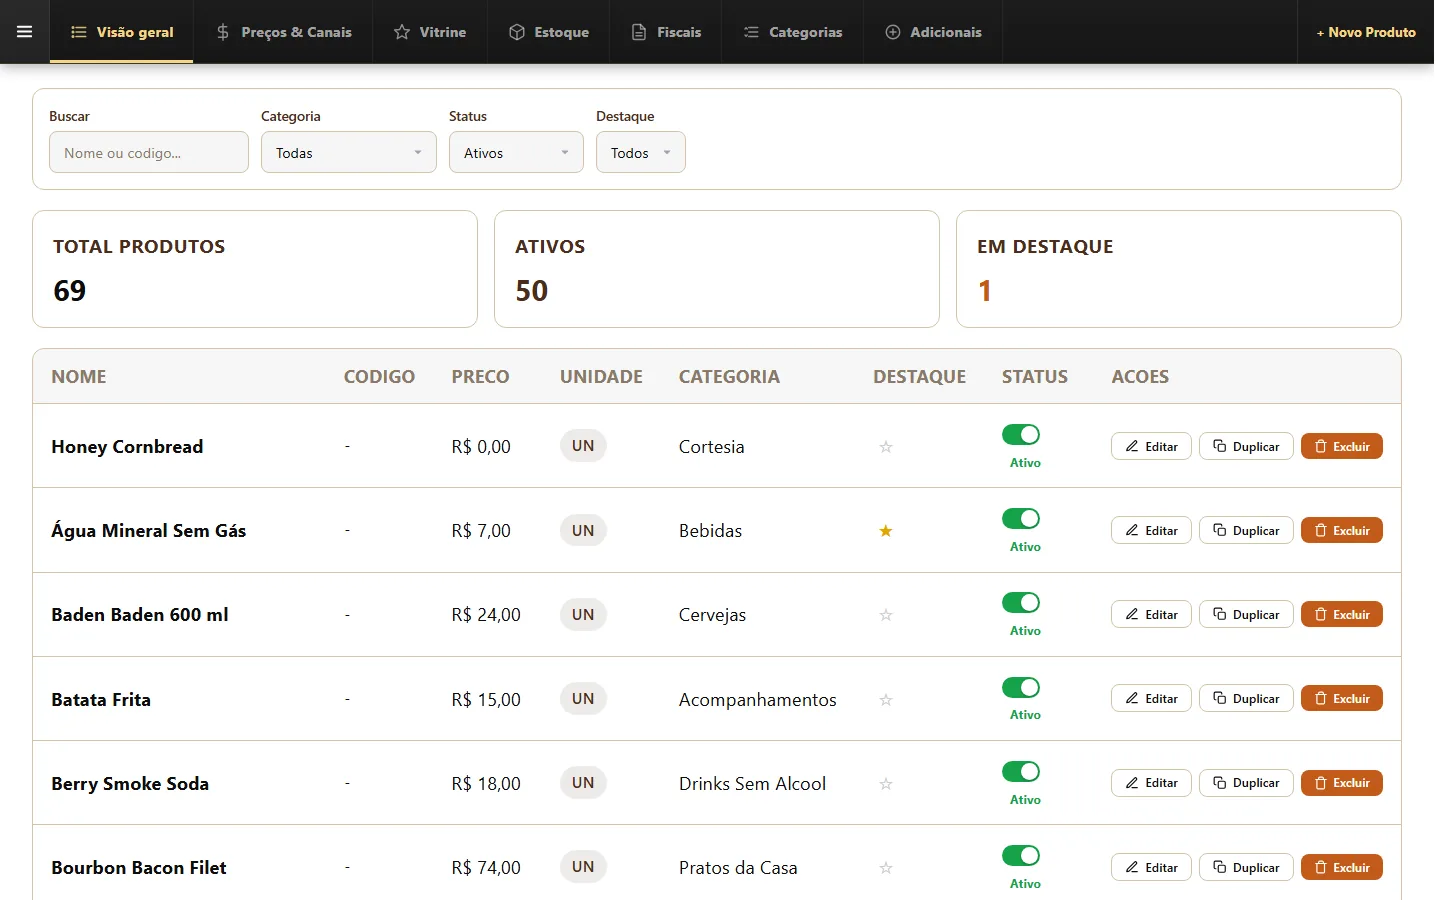This screenshot has width=1440, height=900.
Task: Duplicate Berry Smoke Soda
Action: pos(1246,783)
